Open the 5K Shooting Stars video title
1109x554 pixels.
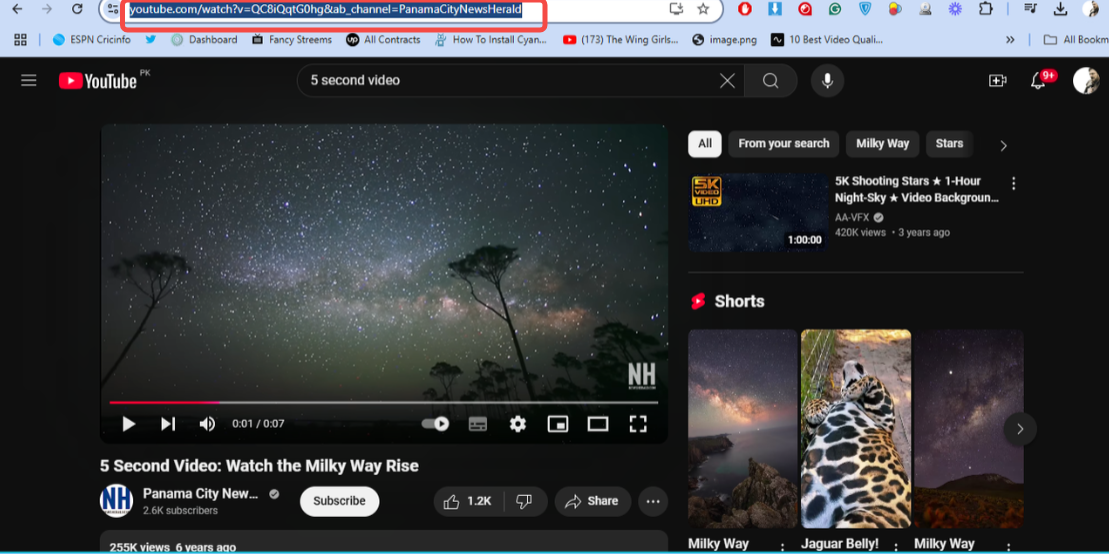pos(917,190)
